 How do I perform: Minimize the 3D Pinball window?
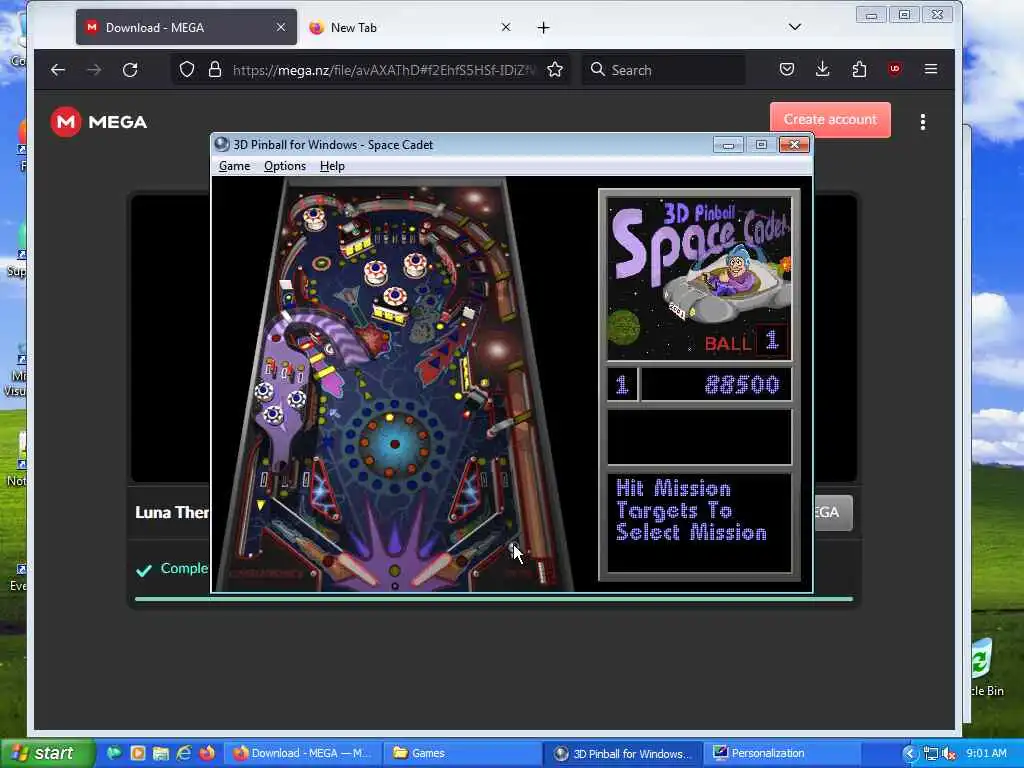728,144
